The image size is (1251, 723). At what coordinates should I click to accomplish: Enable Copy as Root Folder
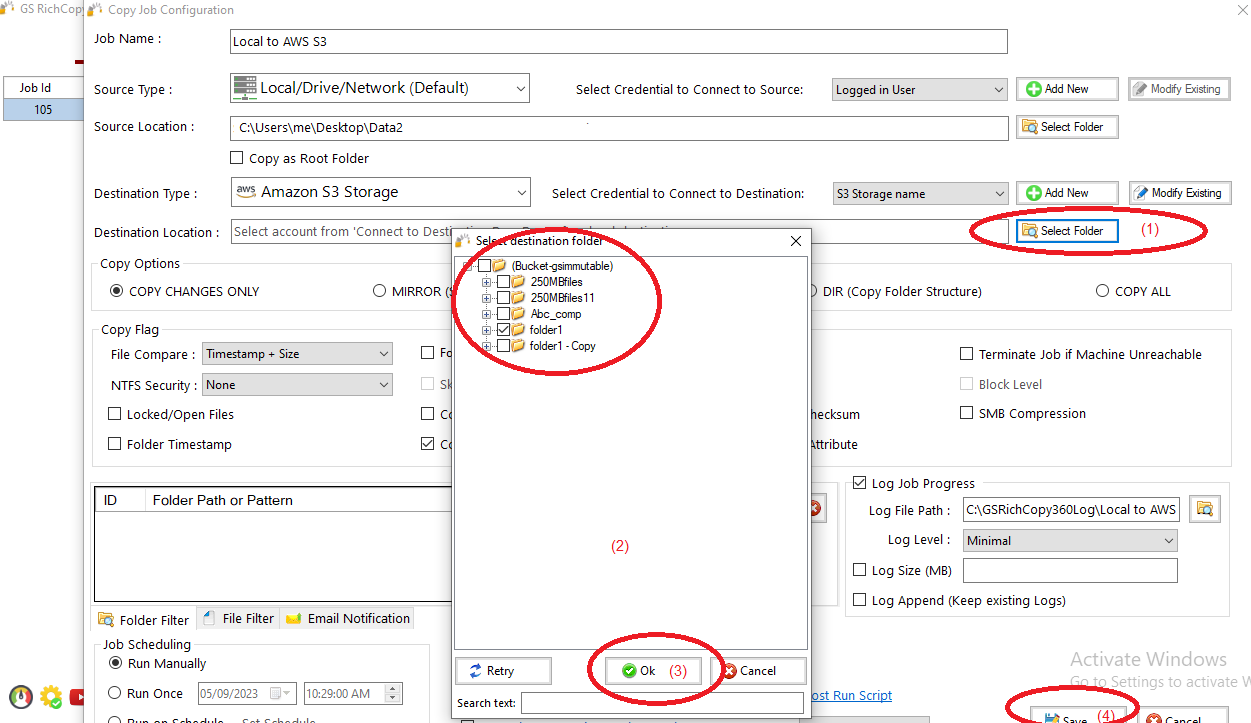(237, 158)
